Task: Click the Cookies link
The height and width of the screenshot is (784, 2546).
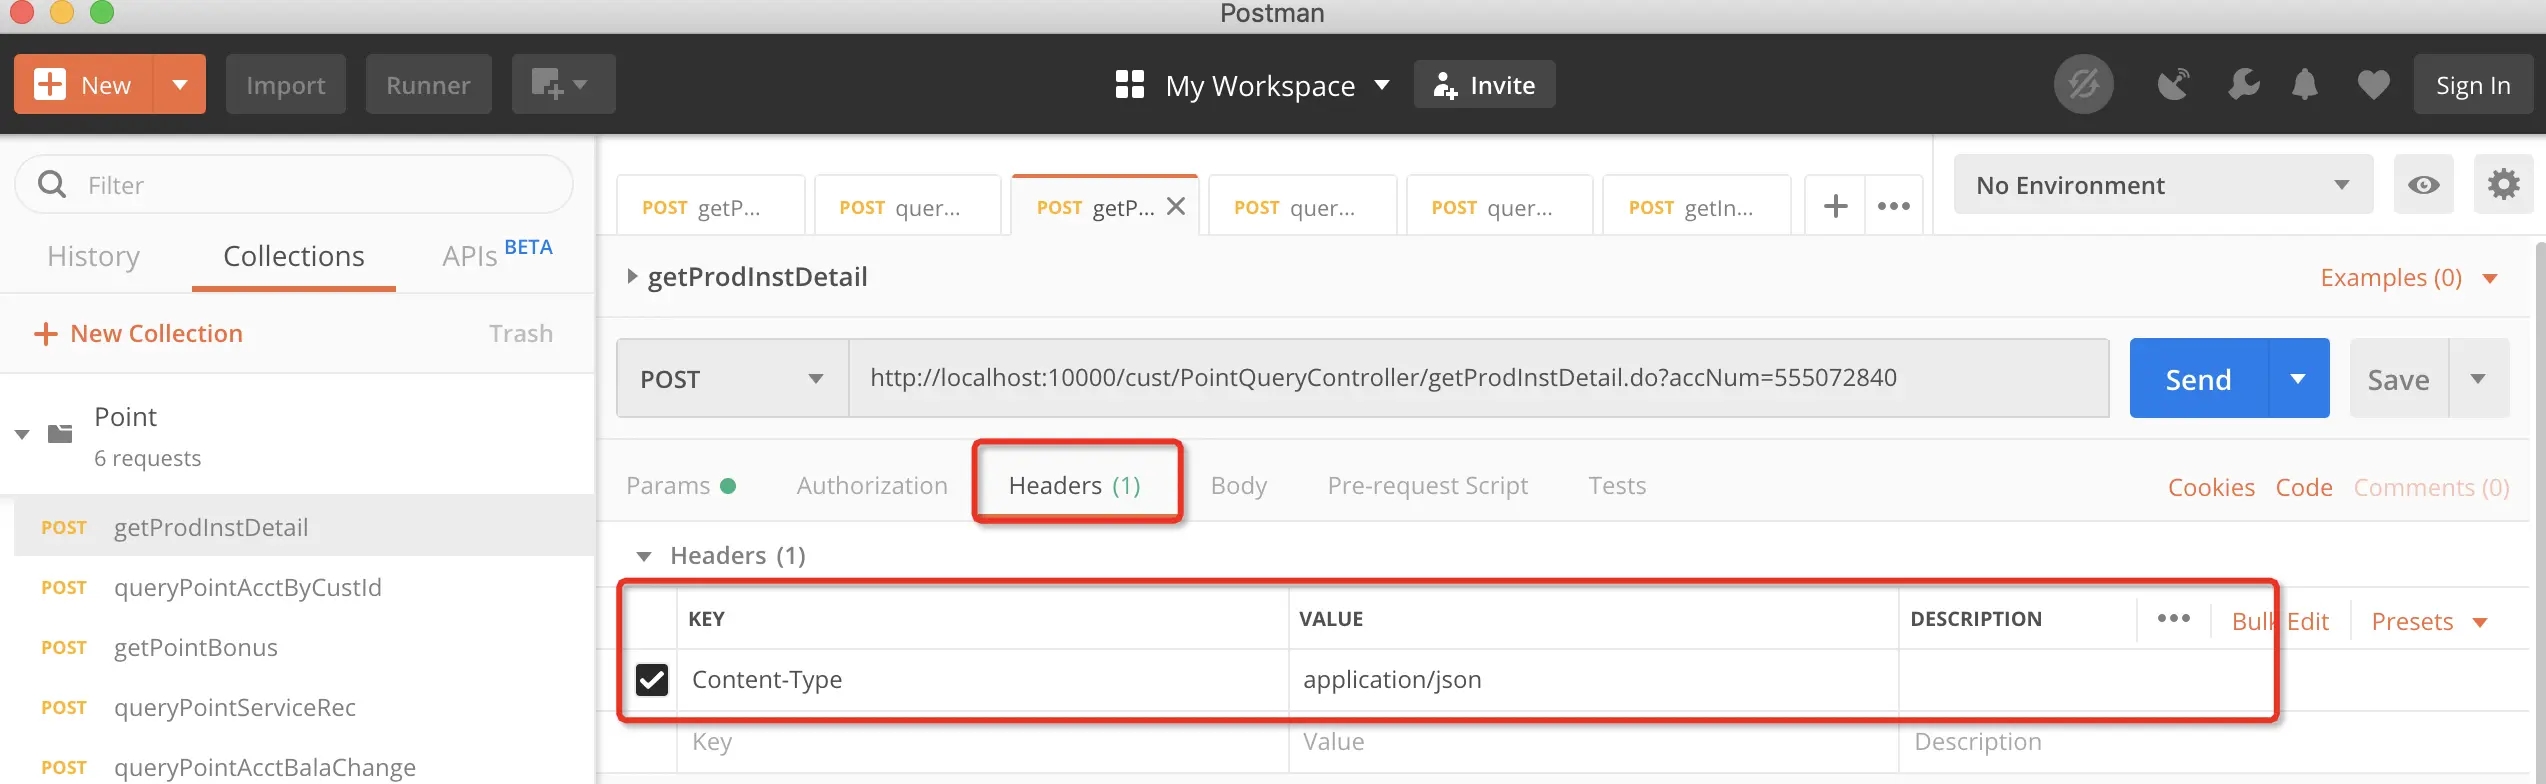Action: point(2211,487)
